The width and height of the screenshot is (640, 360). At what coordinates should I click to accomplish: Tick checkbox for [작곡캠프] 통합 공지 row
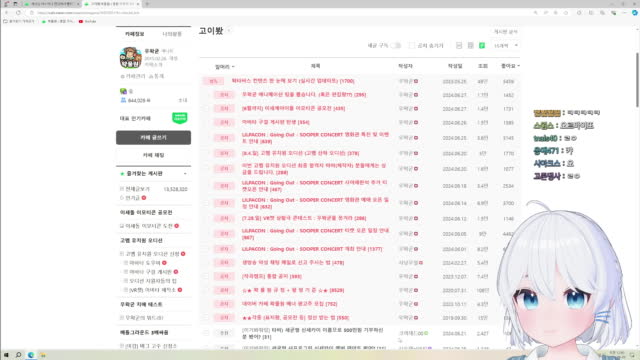(x=206, y=276)
